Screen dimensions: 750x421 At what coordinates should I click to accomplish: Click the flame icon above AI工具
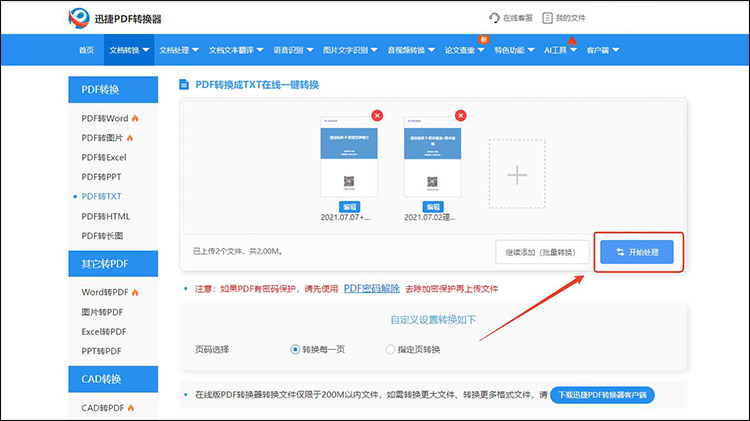pos(572,41)
